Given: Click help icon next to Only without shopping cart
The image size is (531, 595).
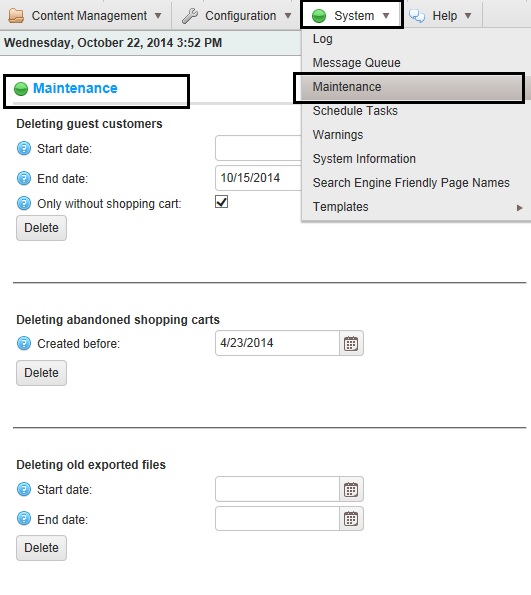Looking at the screenshot, I should 24,203.
